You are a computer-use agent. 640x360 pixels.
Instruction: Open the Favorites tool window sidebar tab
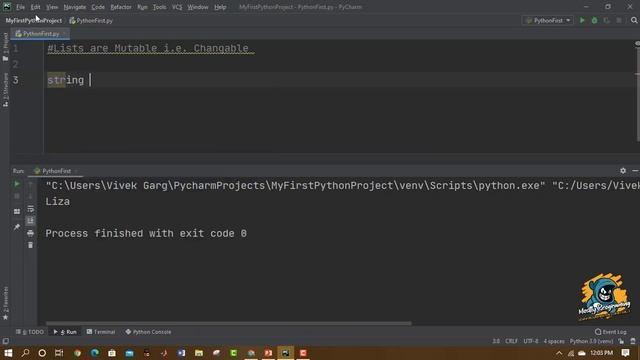click(x=5, y=303)
